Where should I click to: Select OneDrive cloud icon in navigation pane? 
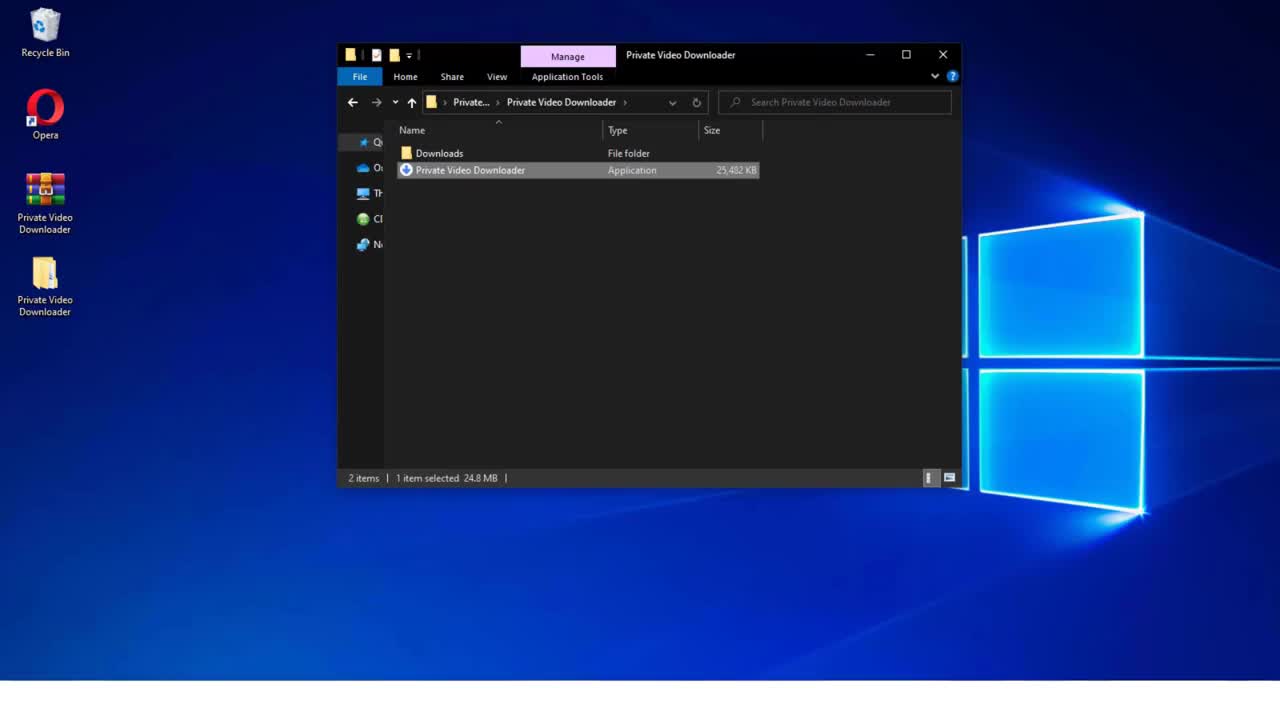tap(364, 168)
